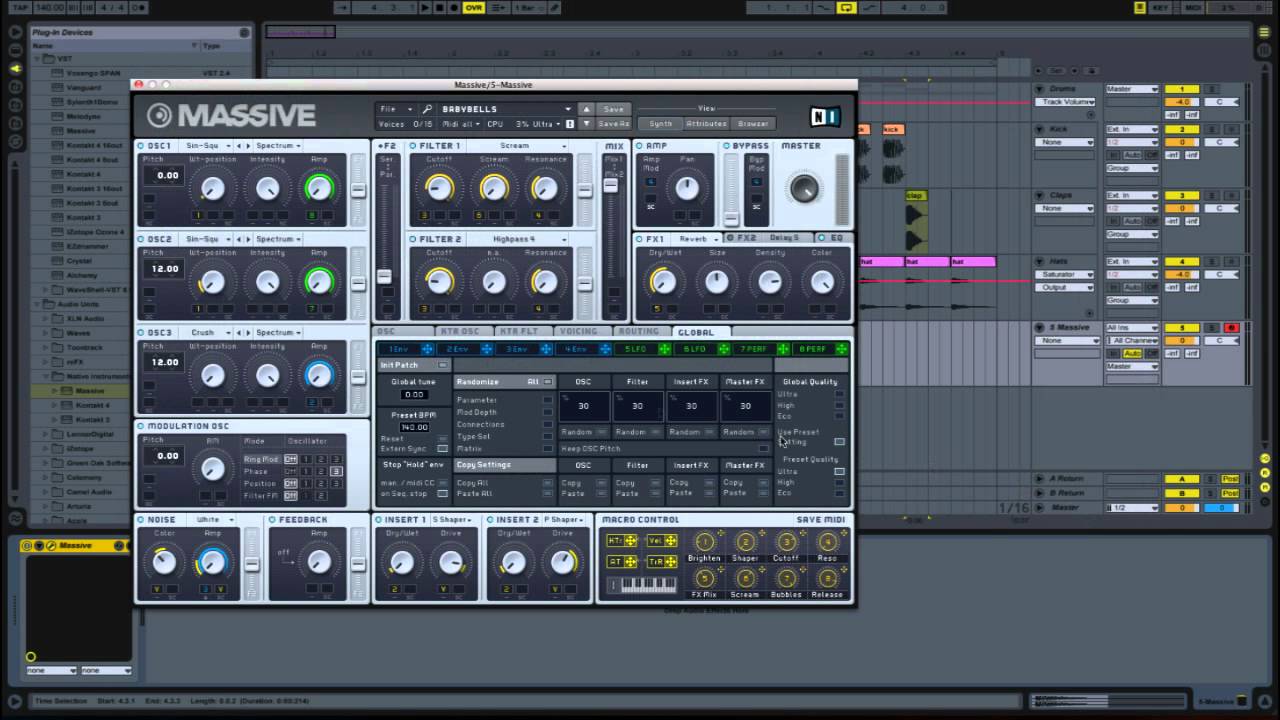Open the OSC3 Crush wavetable dropdown
This screenshot has height=720, width=1280.
click(x=205, y=333)
